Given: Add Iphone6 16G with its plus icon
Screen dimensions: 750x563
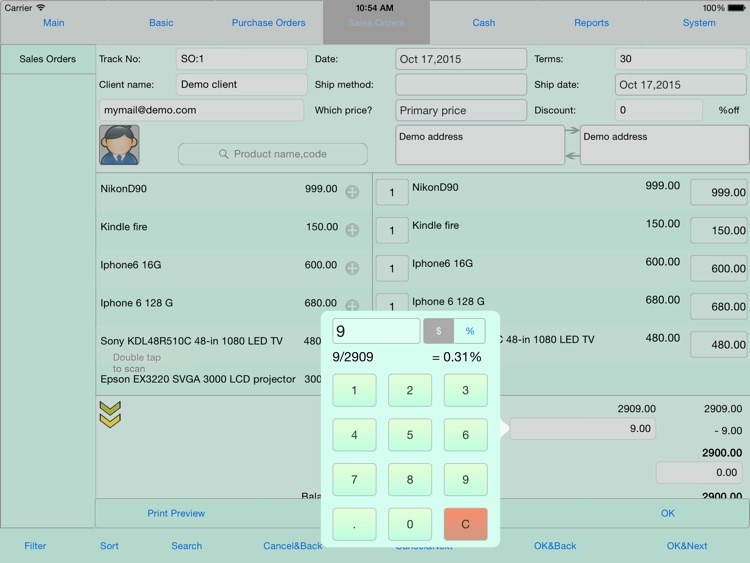Looking at the screenshot, I should (352, 268).
